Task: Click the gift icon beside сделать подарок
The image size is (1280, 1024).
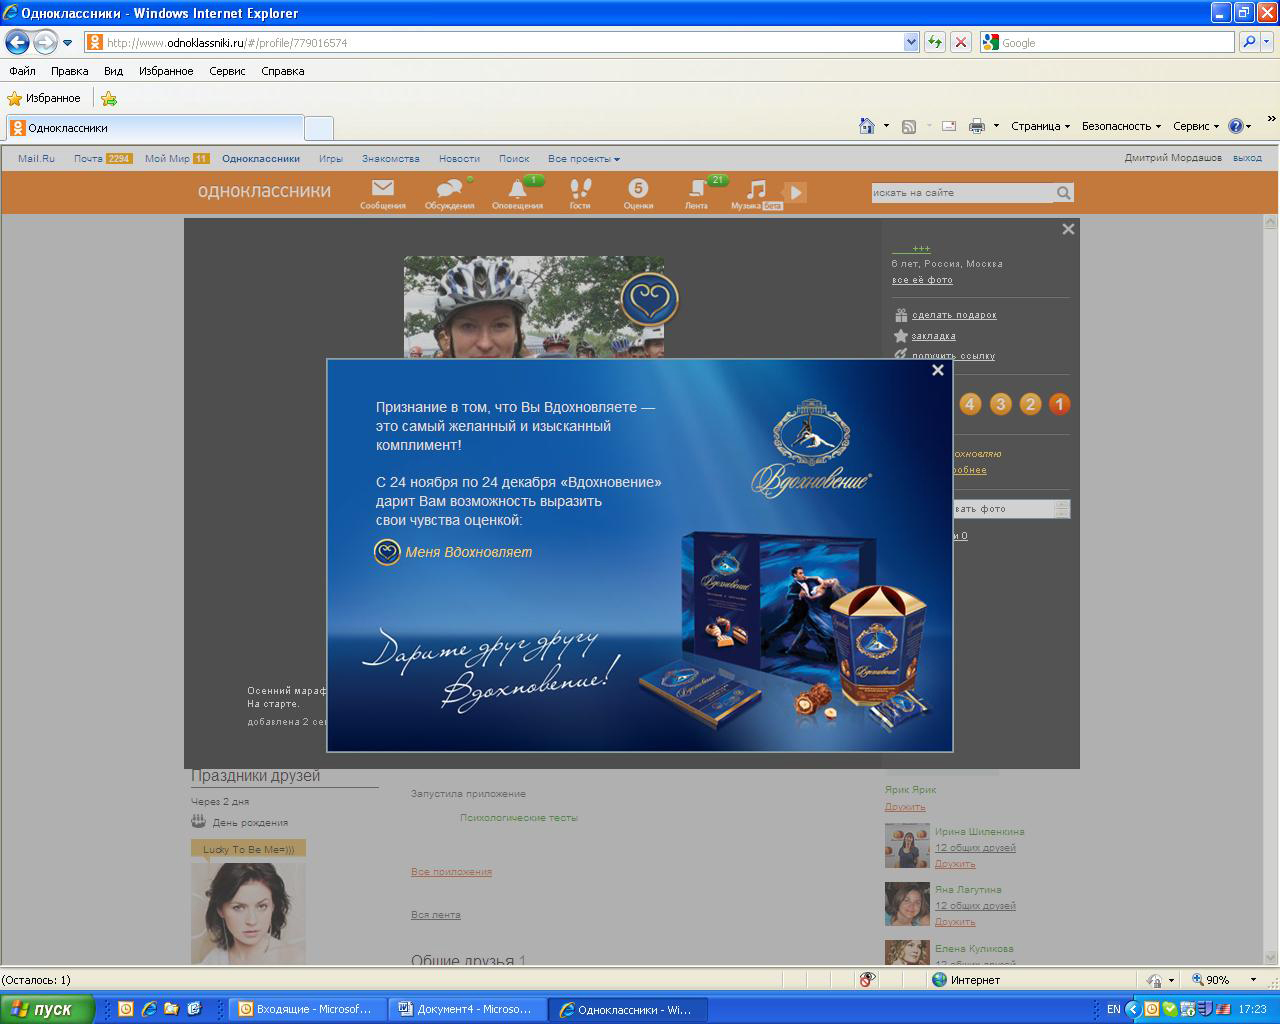Action: (901, 315)
